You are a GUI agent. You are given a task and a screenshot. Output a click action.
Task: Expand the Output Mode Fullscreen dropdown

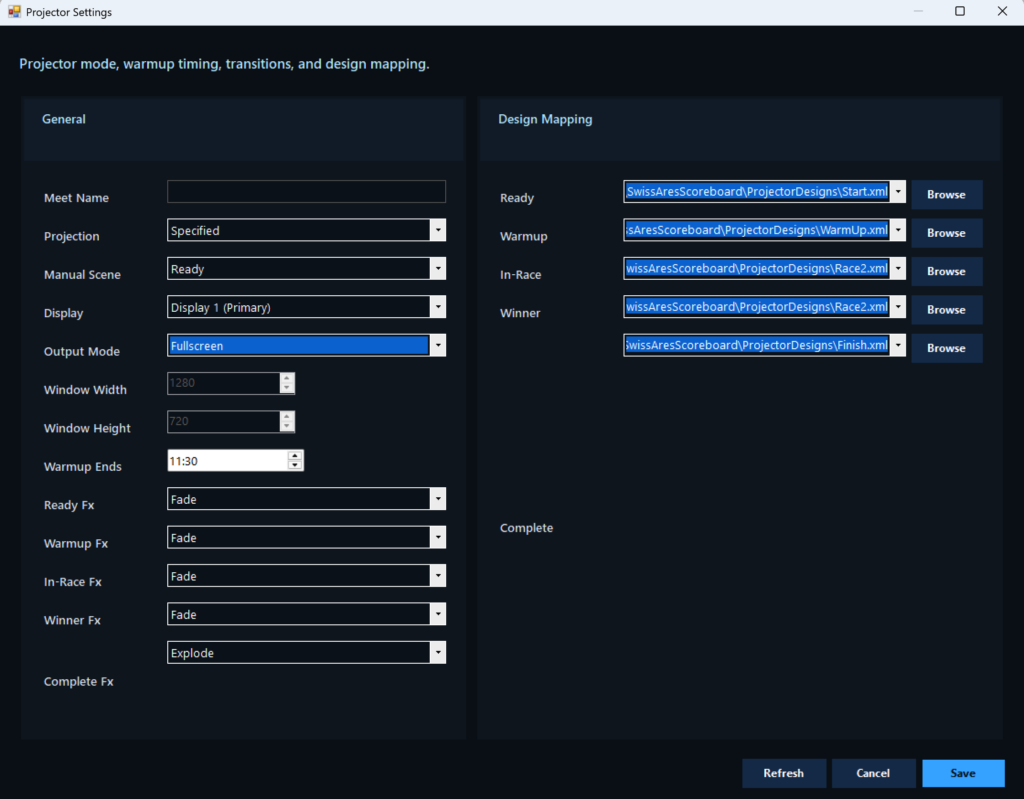pos(306,346)
